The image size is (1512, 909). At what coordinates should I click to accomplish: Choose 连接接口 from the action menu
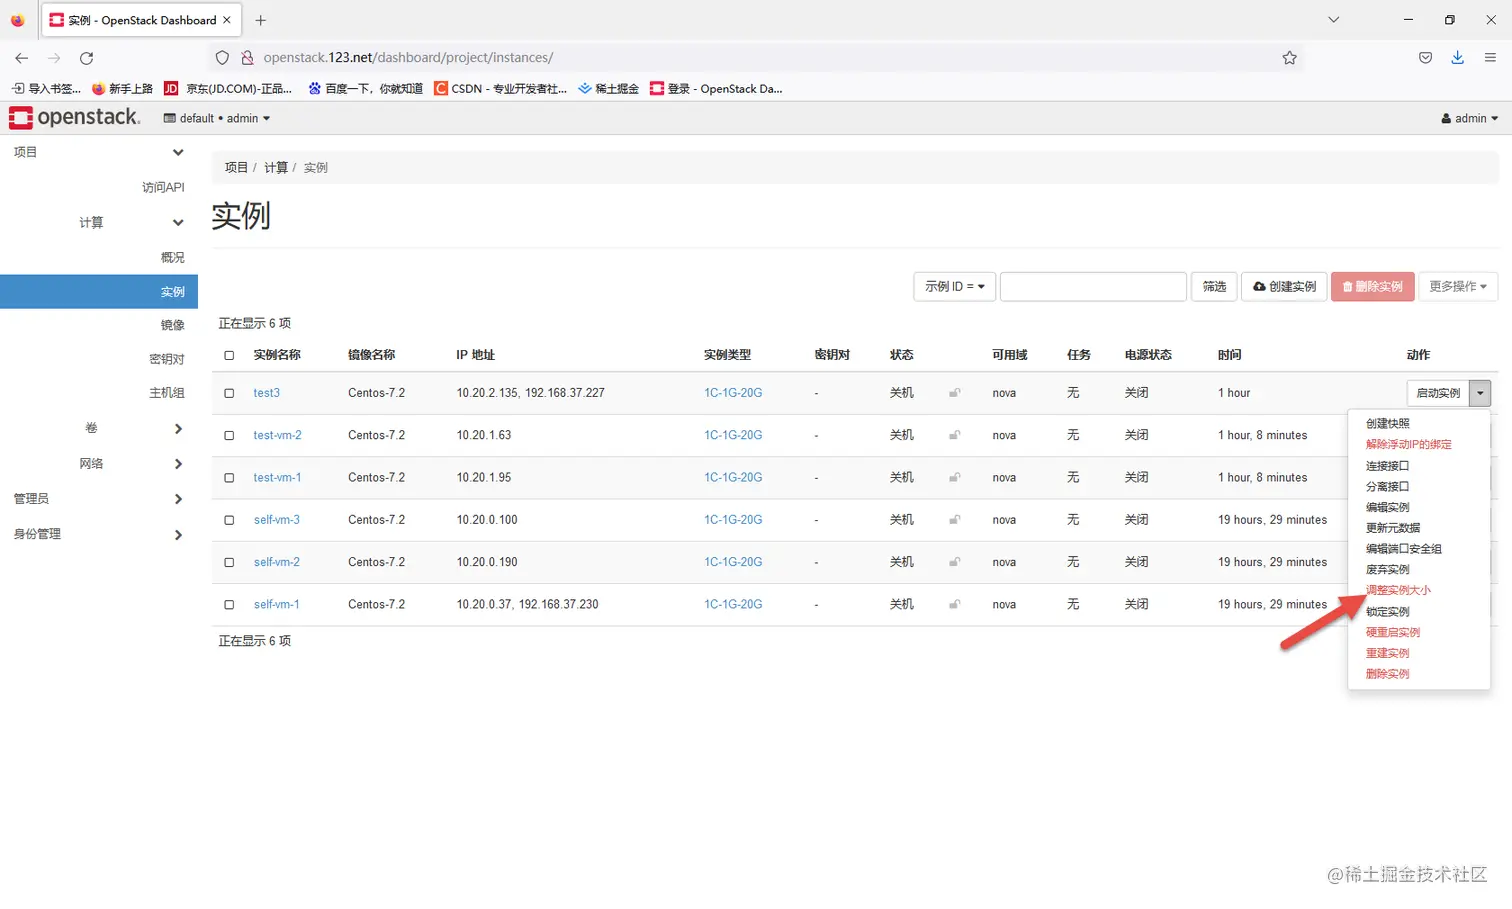coord(1388,466)
